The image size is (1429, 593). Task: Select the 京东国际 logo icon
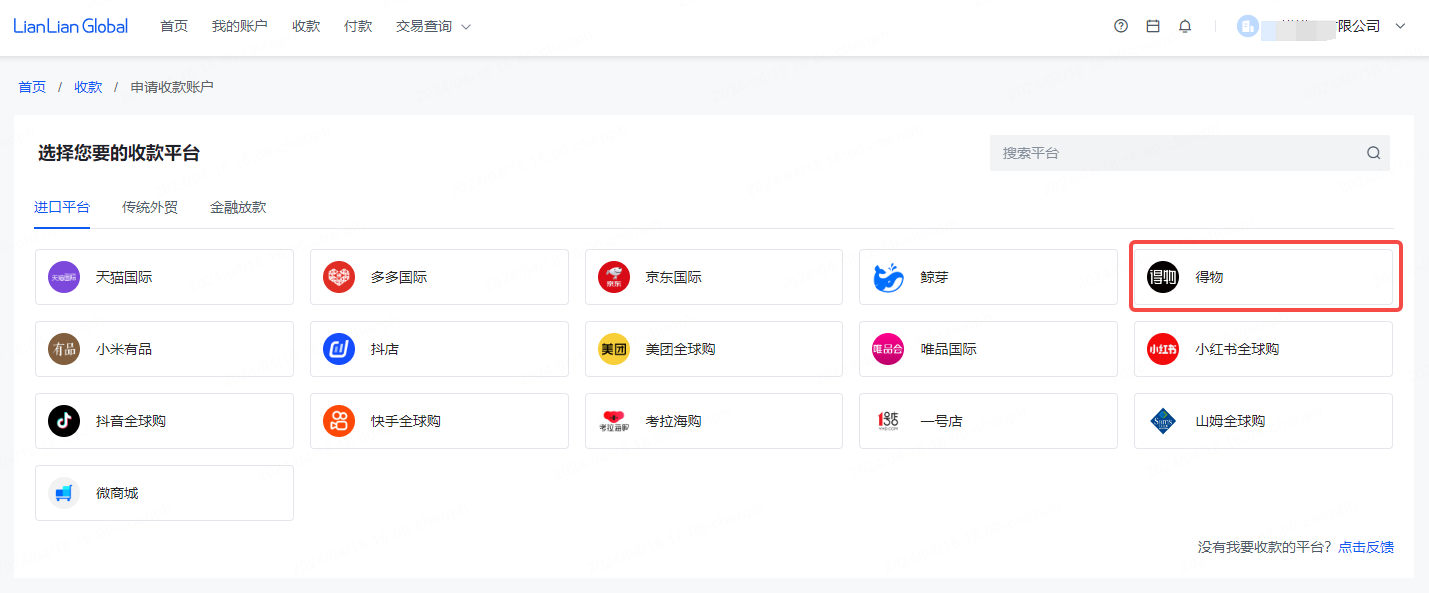(x=614, y=277)
